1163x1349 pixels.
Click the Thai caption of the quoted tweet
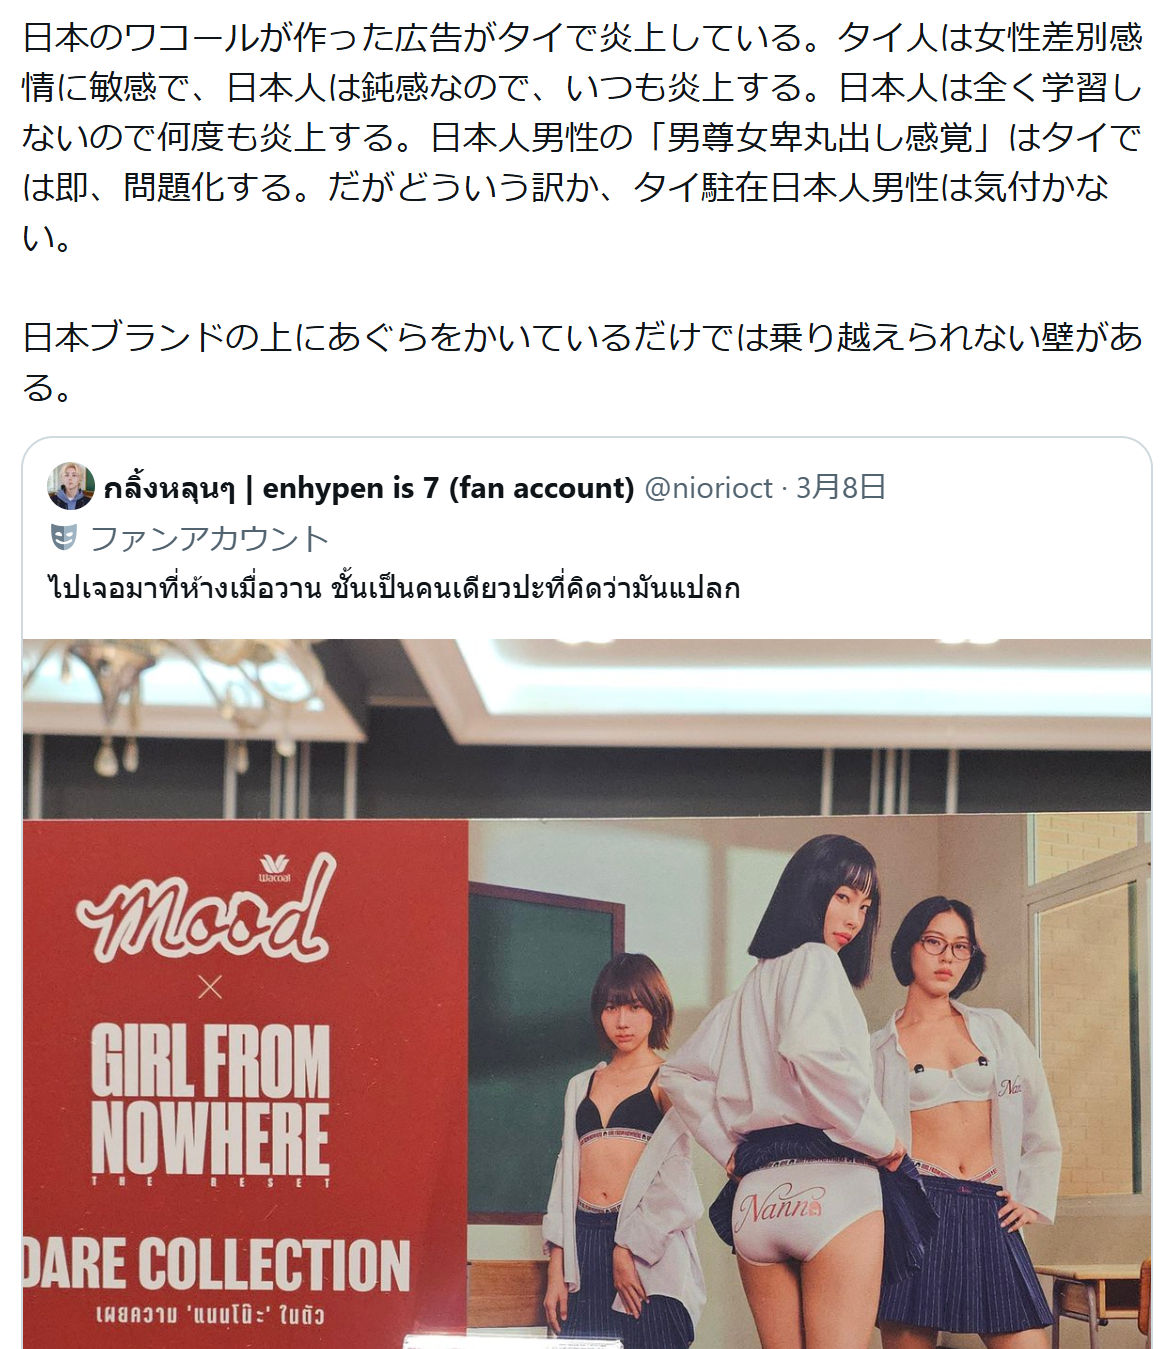(x=394, y=587)
